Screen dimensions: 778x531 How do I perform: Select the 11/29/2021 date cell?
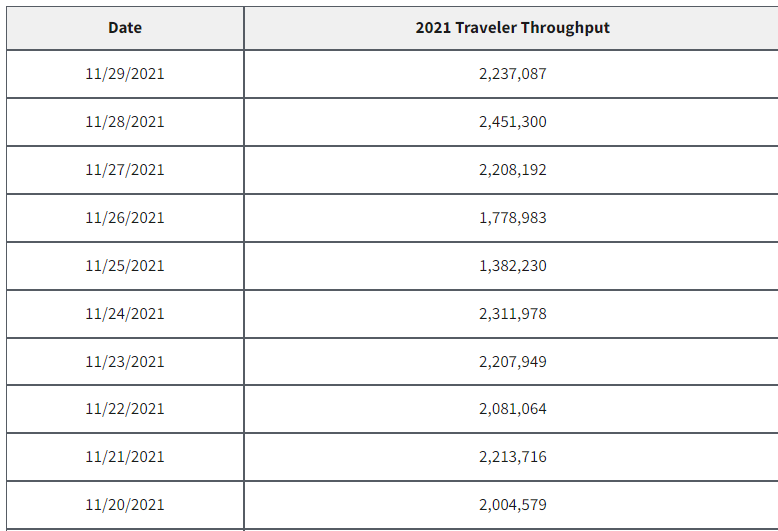125,74
